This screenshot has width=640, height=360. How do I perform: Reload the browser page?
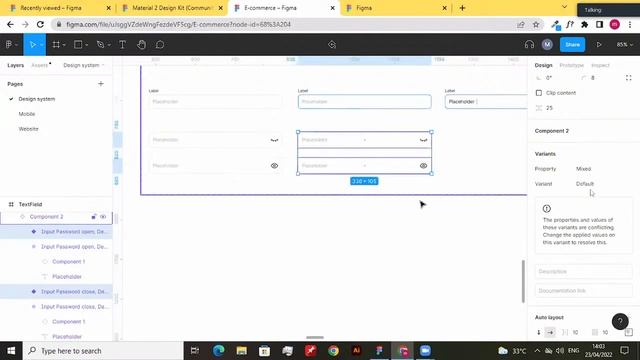[40, 24]
